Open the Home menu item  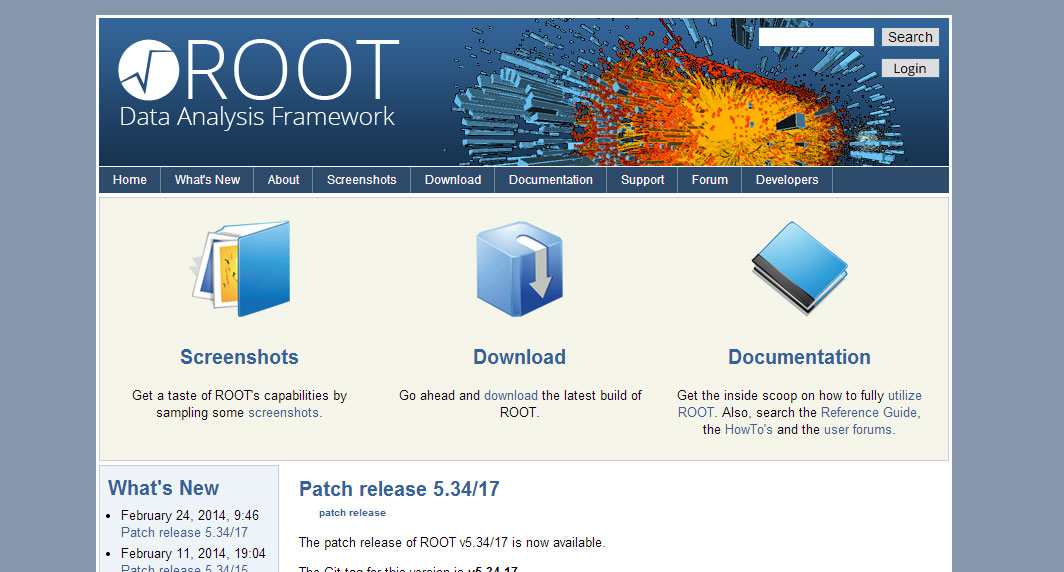[x=130, y=180]
